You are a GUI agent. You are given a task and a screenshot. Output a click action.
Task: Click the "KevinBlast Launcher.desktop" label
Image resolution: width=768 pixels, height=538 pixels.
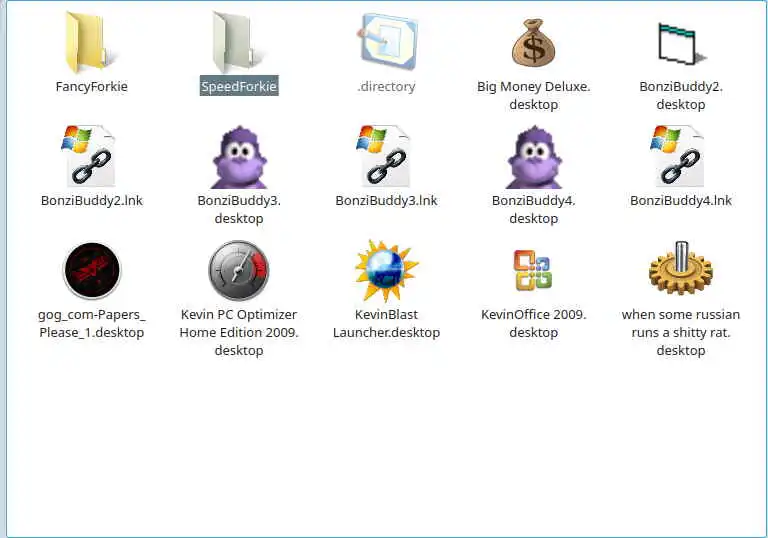(x=386, y=323)
